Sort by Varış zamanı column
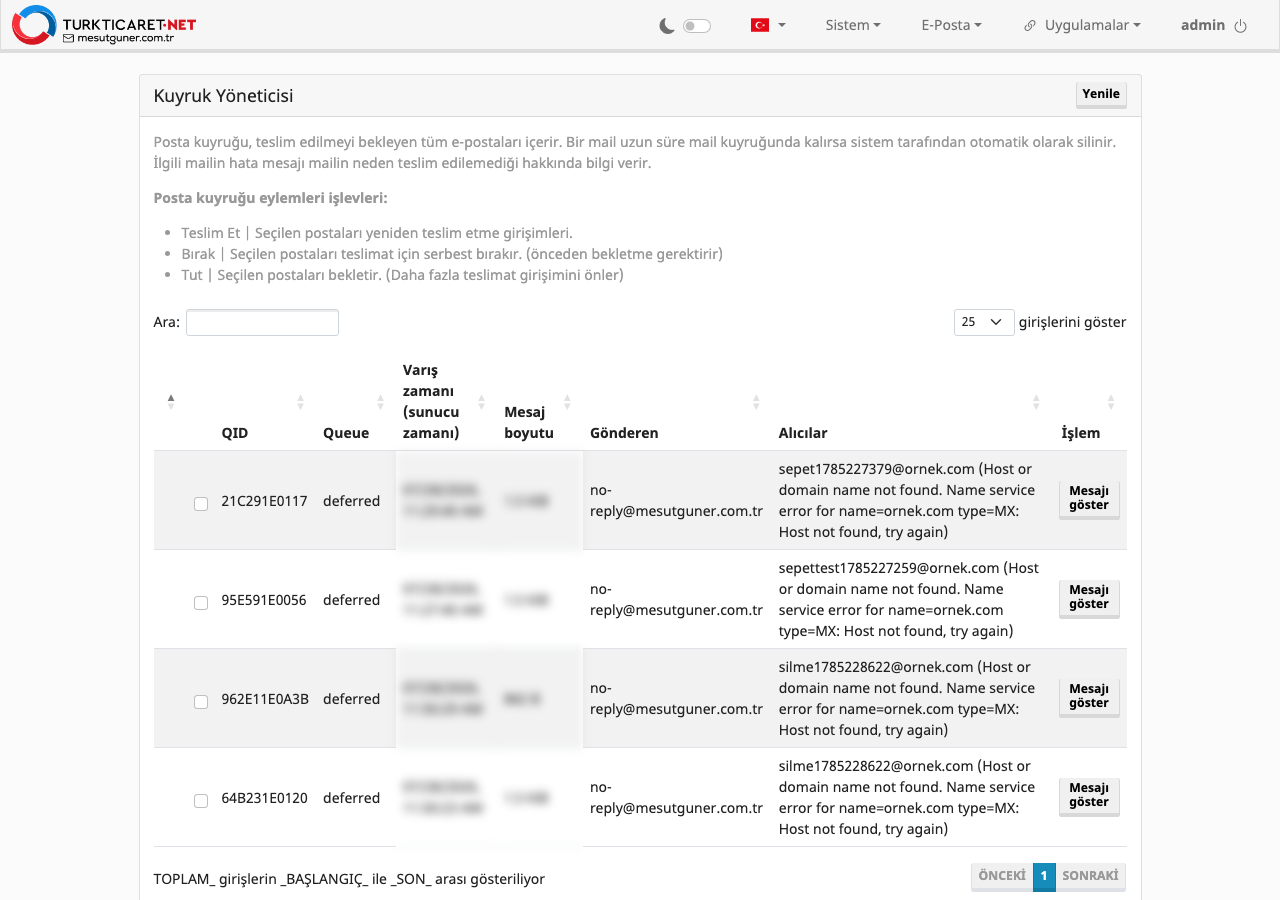The image size is (1280, 900). tap(444, 402)
